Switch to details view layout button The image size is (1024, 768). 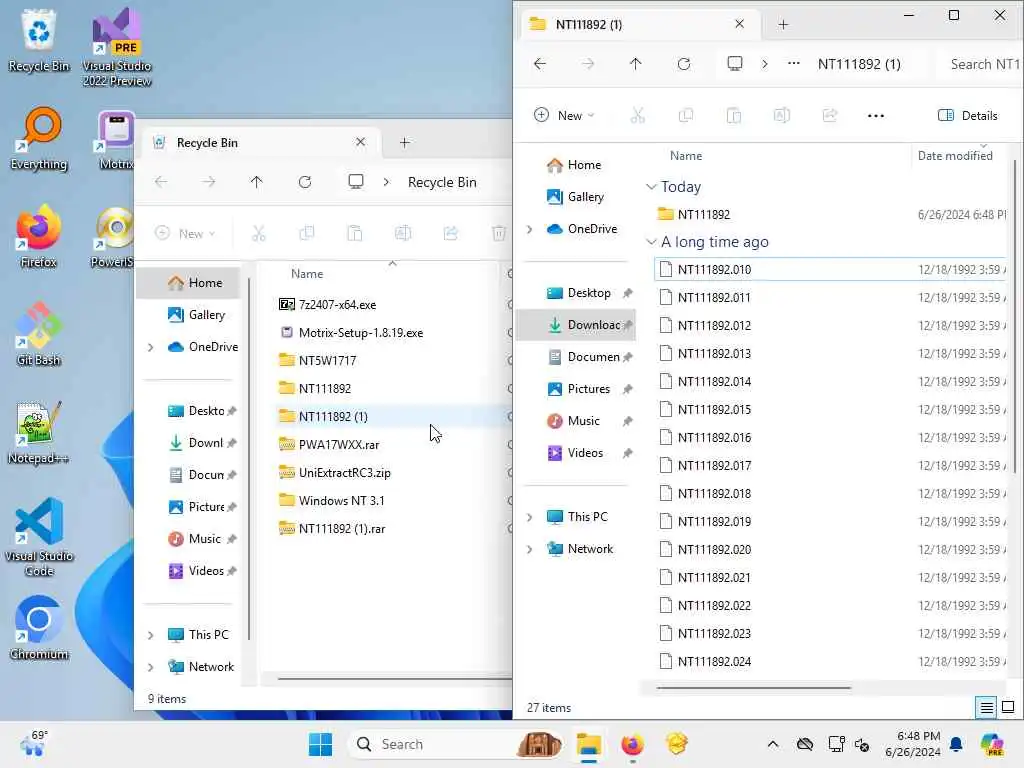(x=986, y=707)
